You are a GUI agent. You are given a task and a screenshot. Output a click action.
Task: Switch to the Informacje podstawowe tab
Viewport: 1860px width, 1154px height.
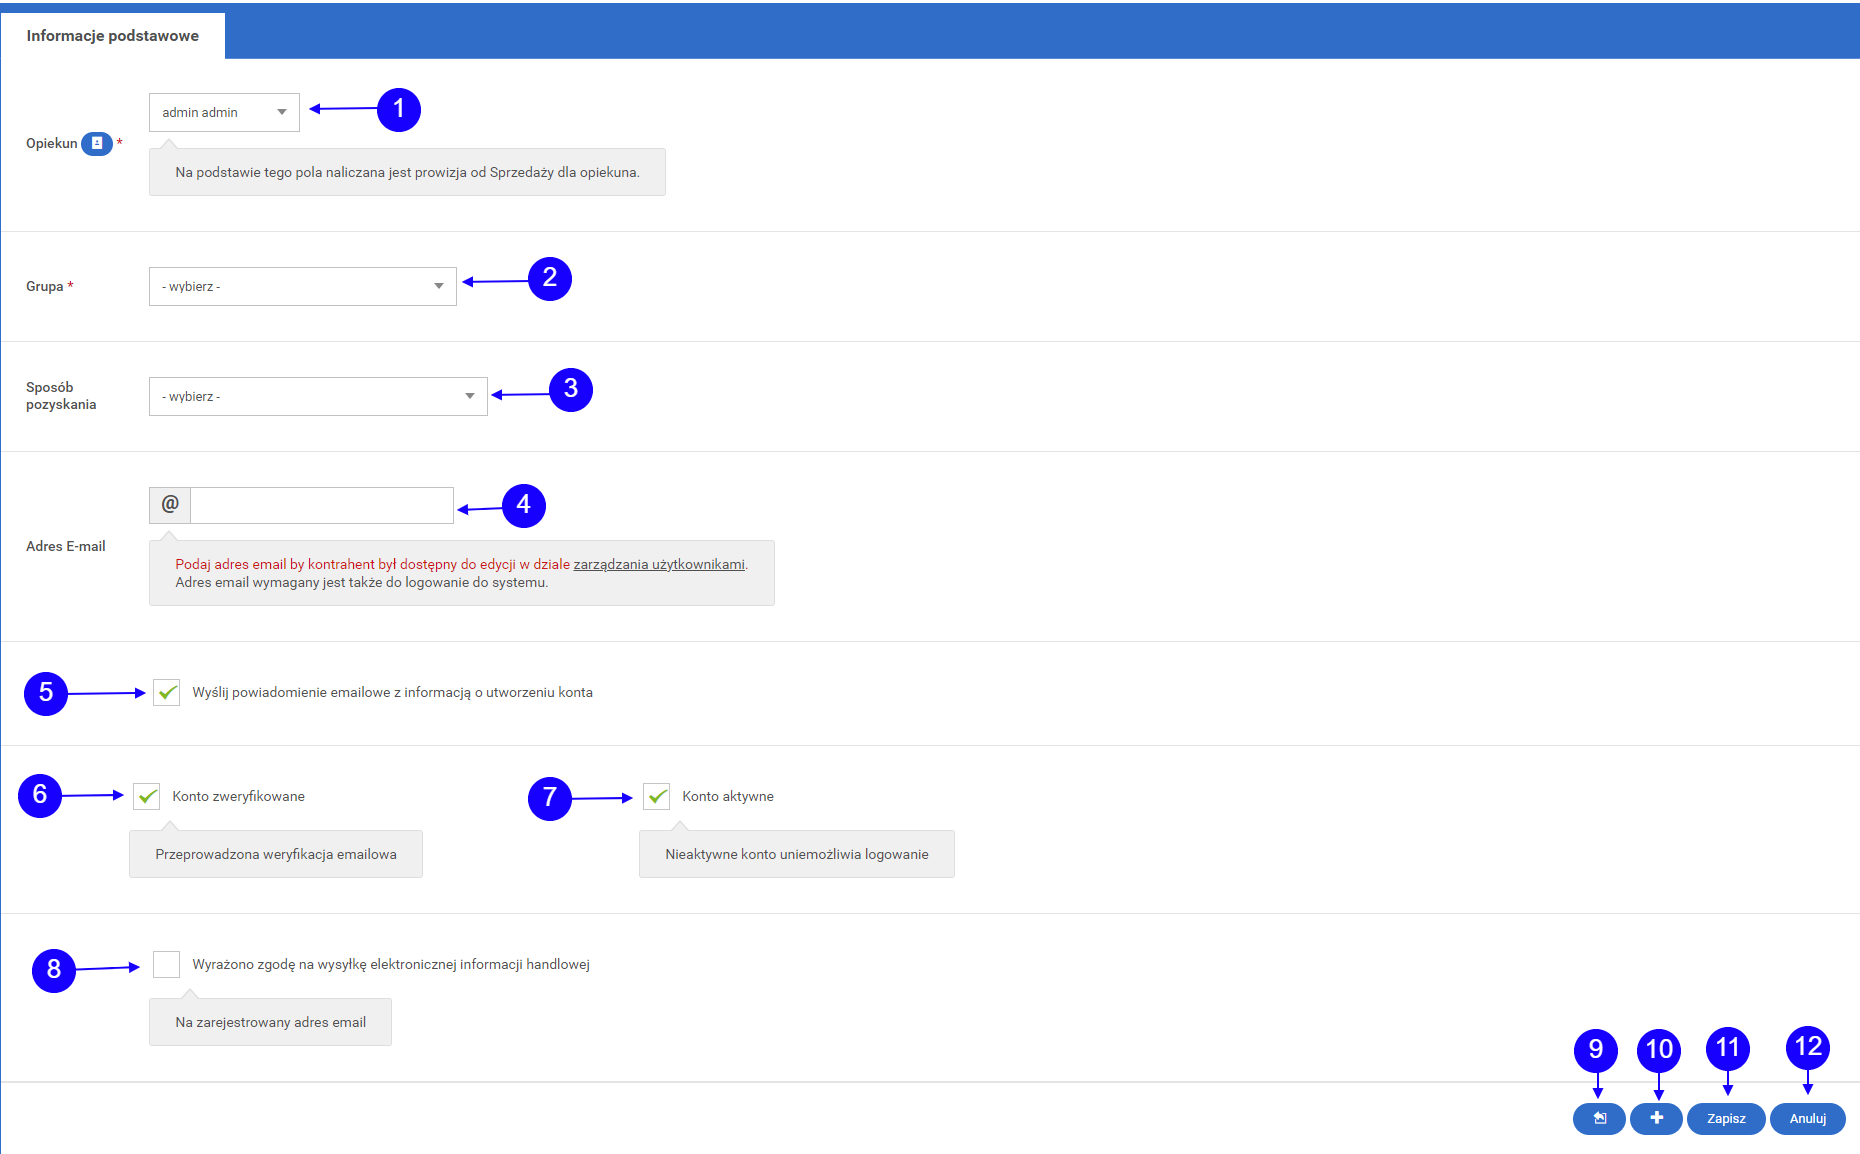[113, 36]
